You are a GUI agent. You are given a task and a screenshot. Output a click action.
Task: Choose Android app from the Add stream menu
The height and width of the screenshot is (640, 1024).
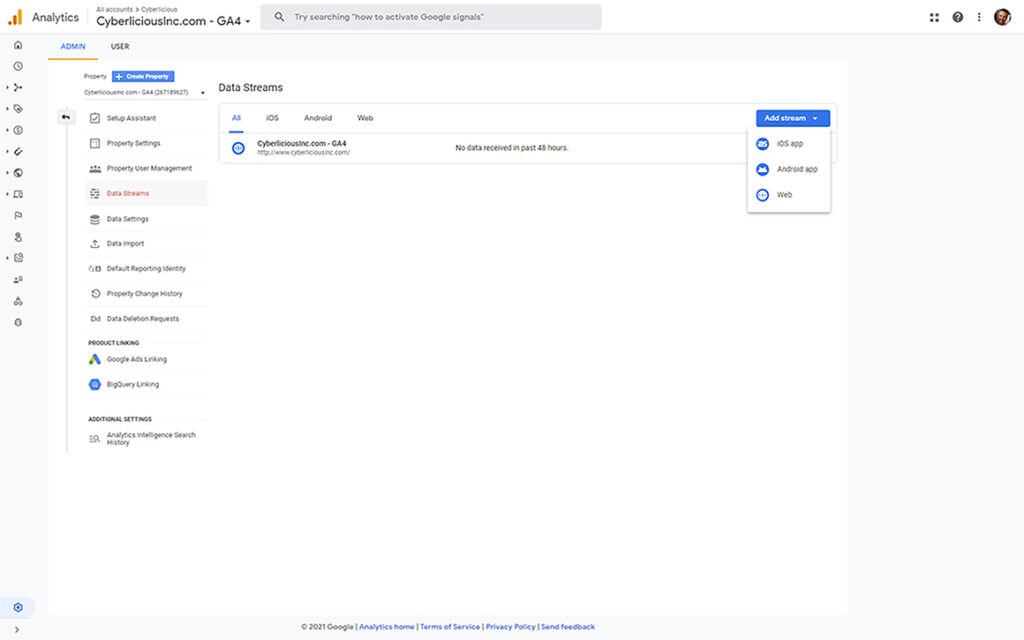tap(789, 169)
